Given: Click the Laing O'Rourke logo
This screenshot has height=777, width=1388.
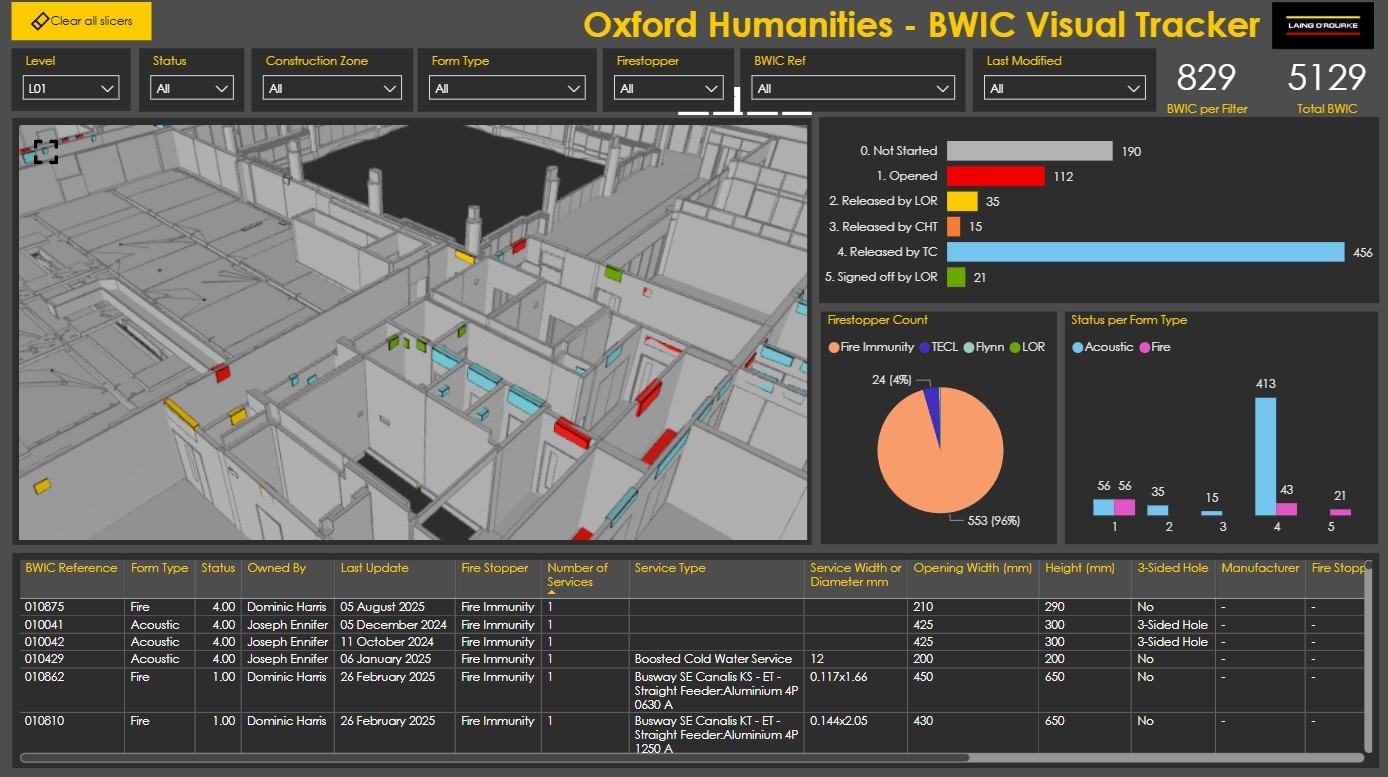Looking at the screenshot, I should point(1322,25).
